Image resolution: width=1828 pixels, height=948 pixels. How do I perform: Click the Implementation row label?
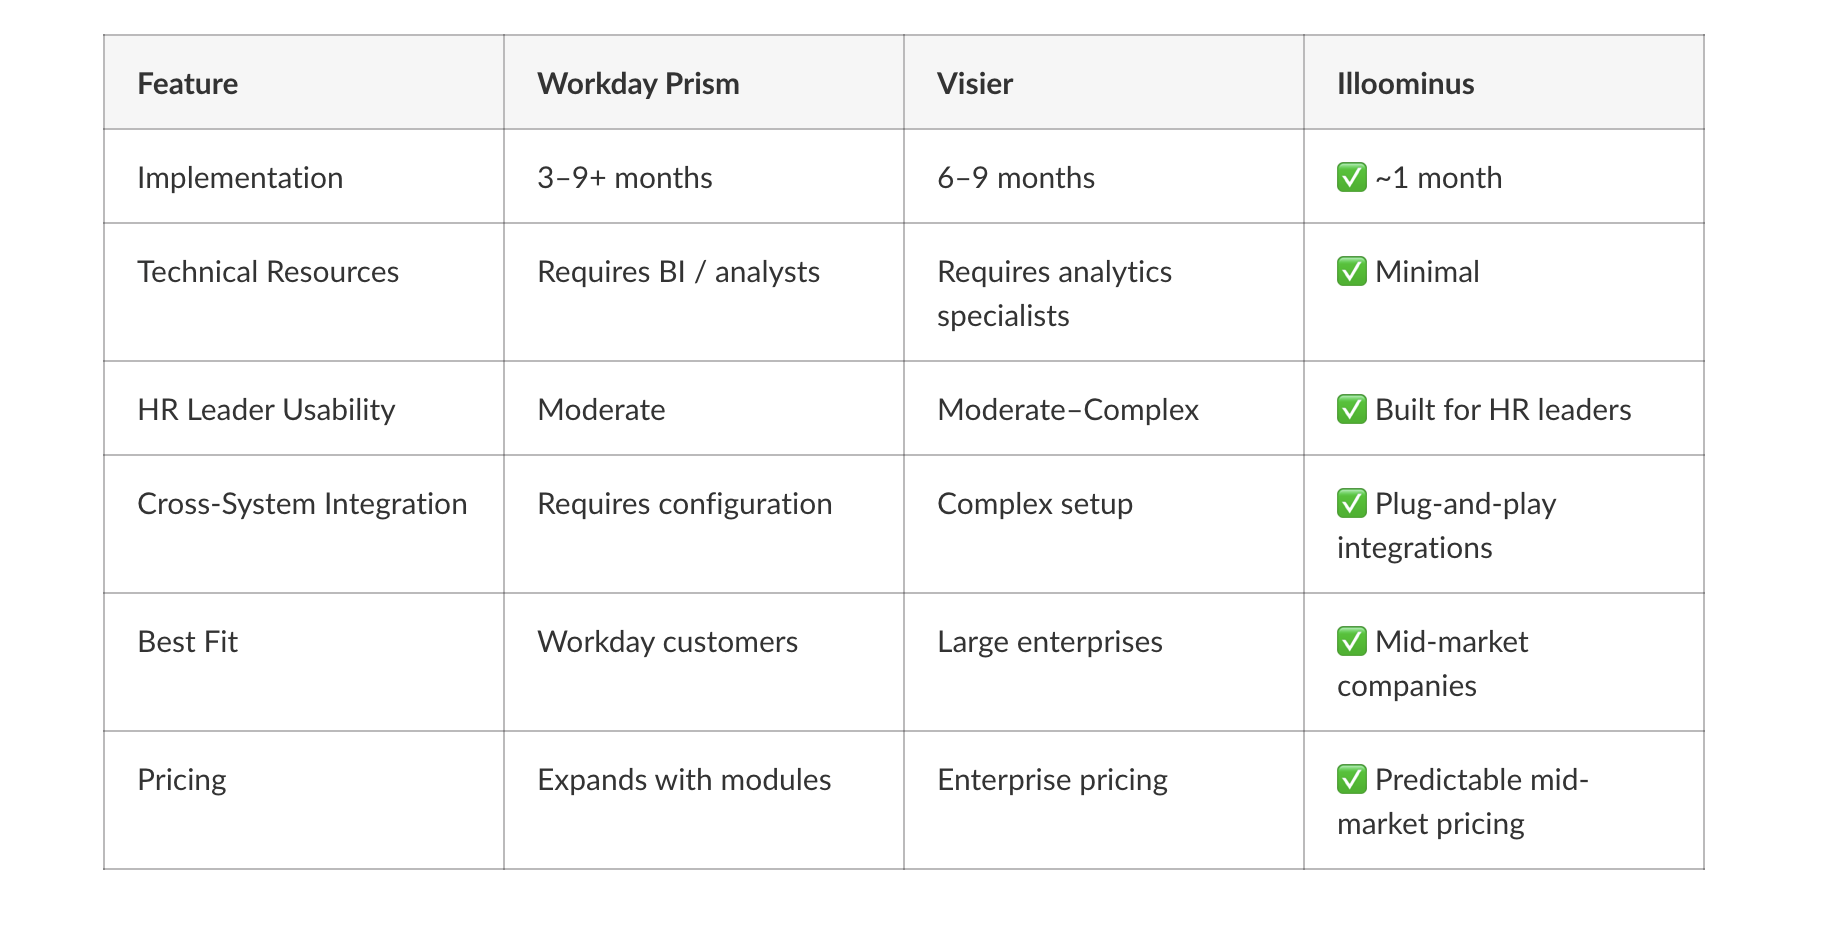click(240, 177)
